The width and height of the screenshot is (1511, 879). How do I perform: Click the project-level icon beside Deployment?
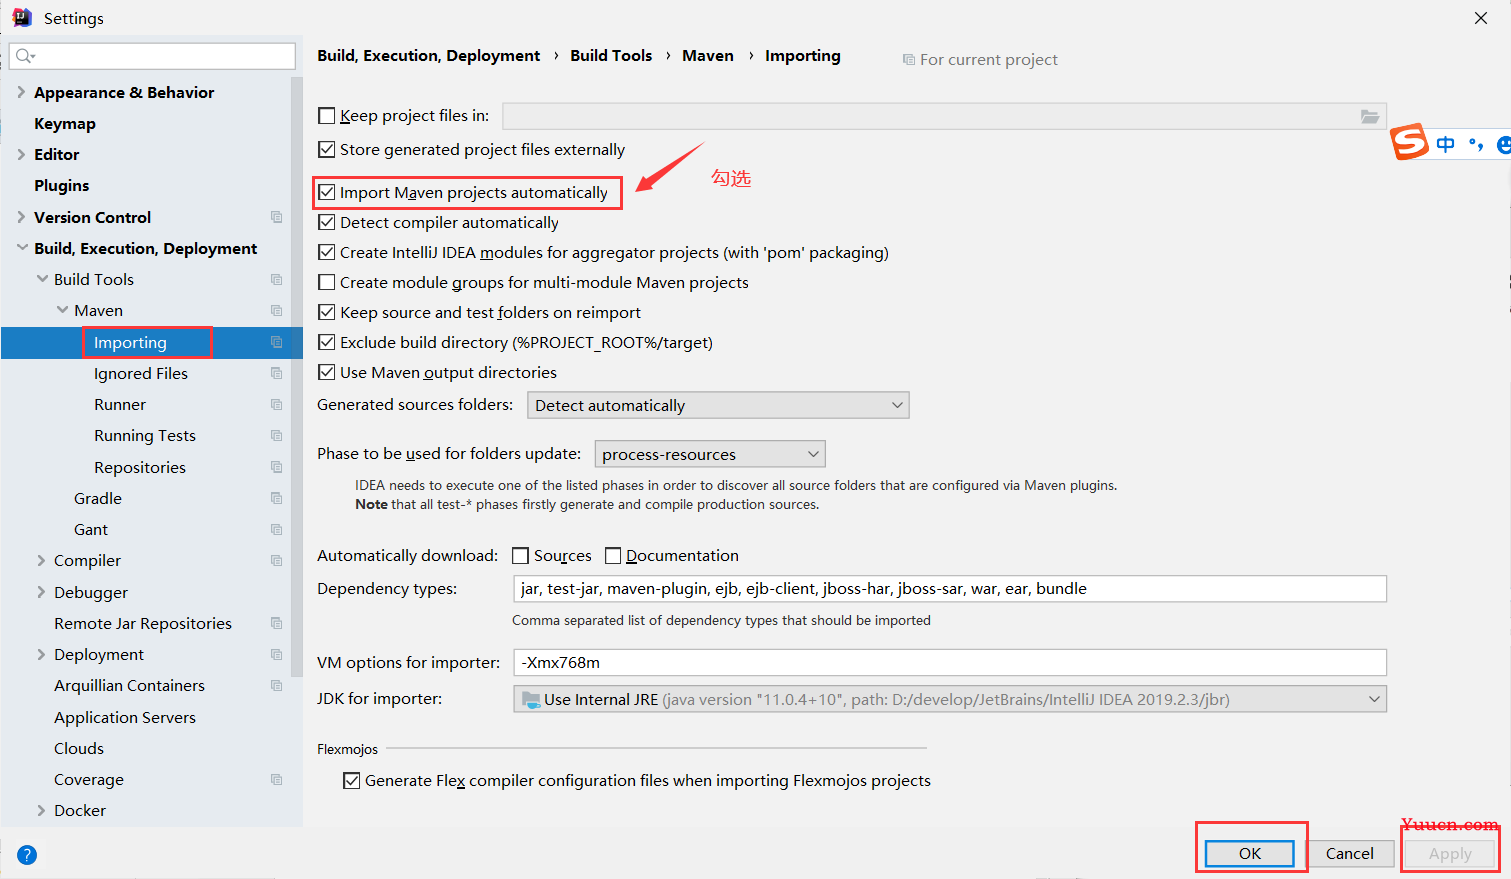click(277, 654)
